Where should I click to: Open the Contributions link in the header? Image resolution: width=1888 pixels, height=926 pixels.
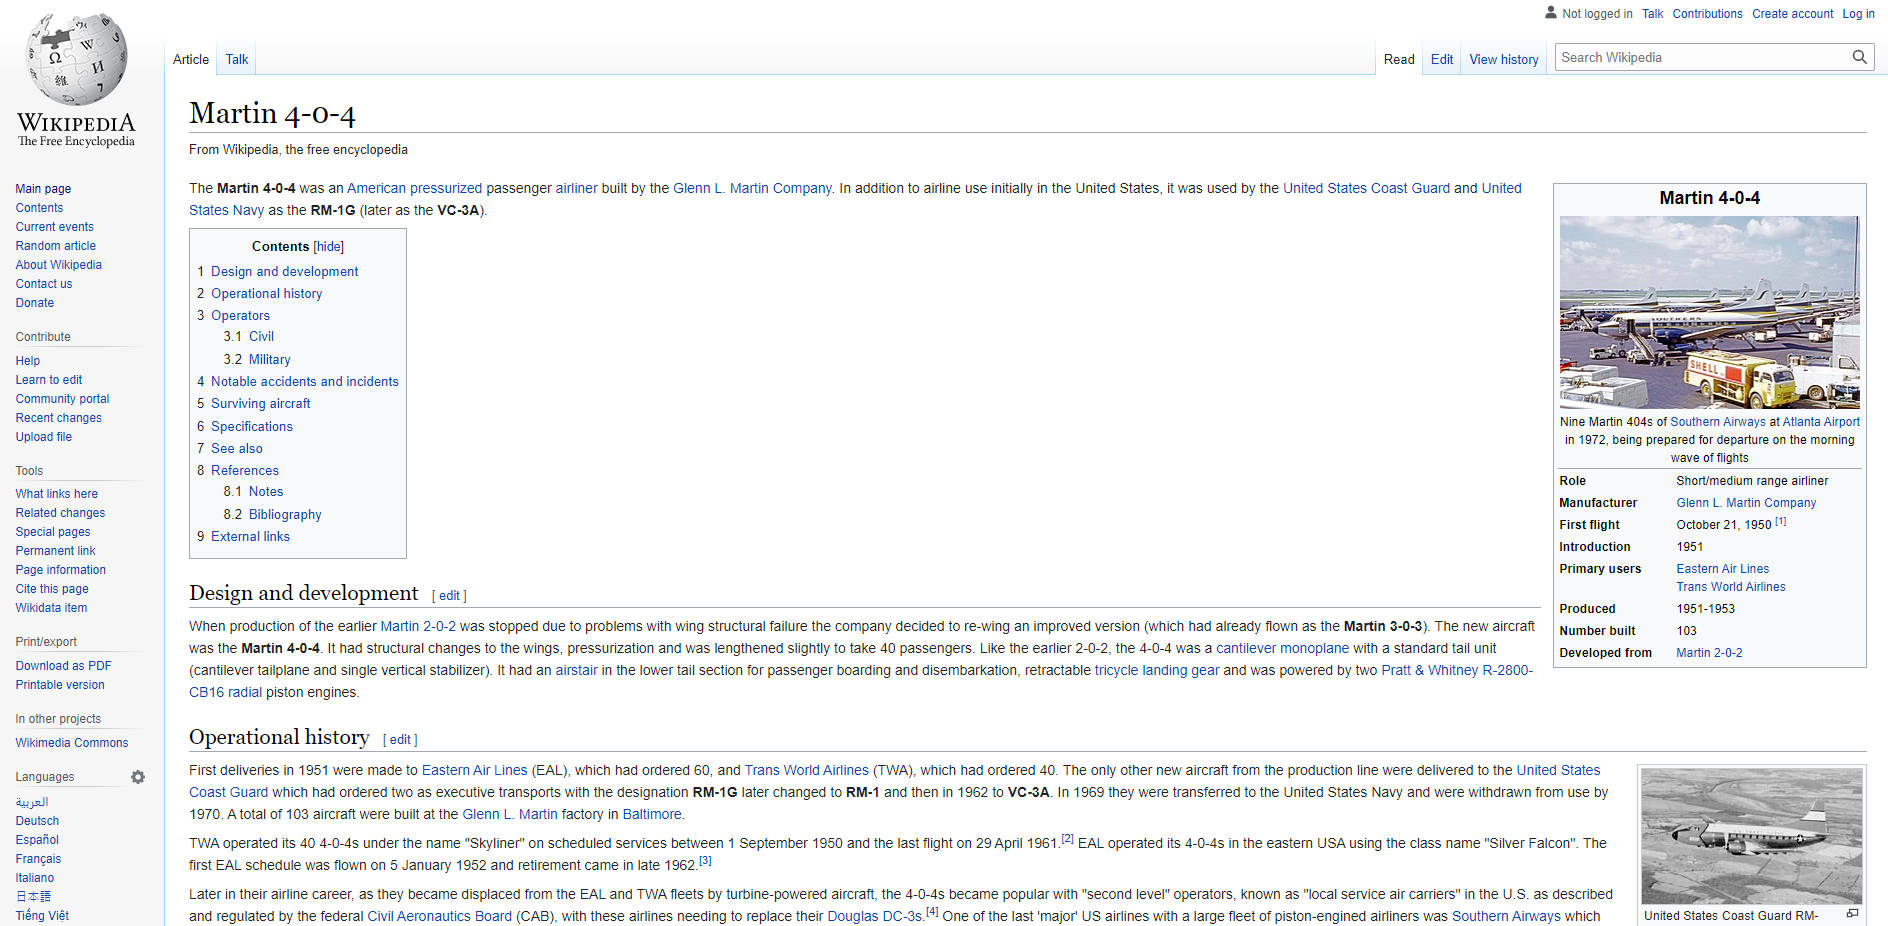click(1707, 14)
